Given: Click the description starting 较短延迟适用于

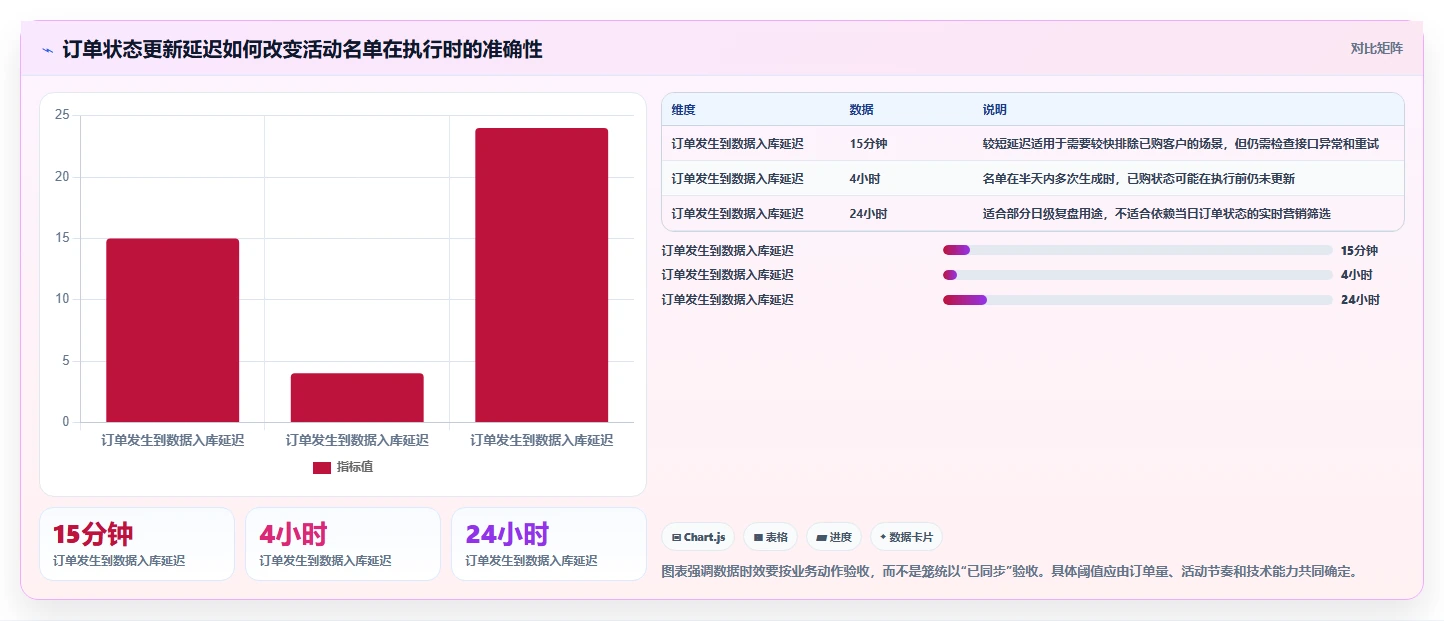Looking at the screenshot, I should 1181,144.
